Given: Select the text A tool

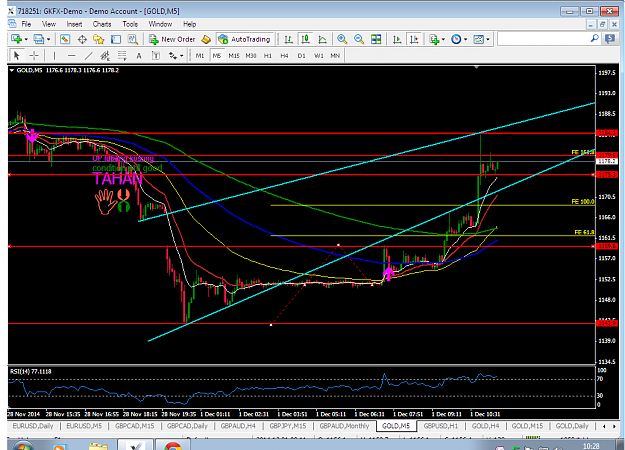Looking at the screenshot, I should coord(139,56).
